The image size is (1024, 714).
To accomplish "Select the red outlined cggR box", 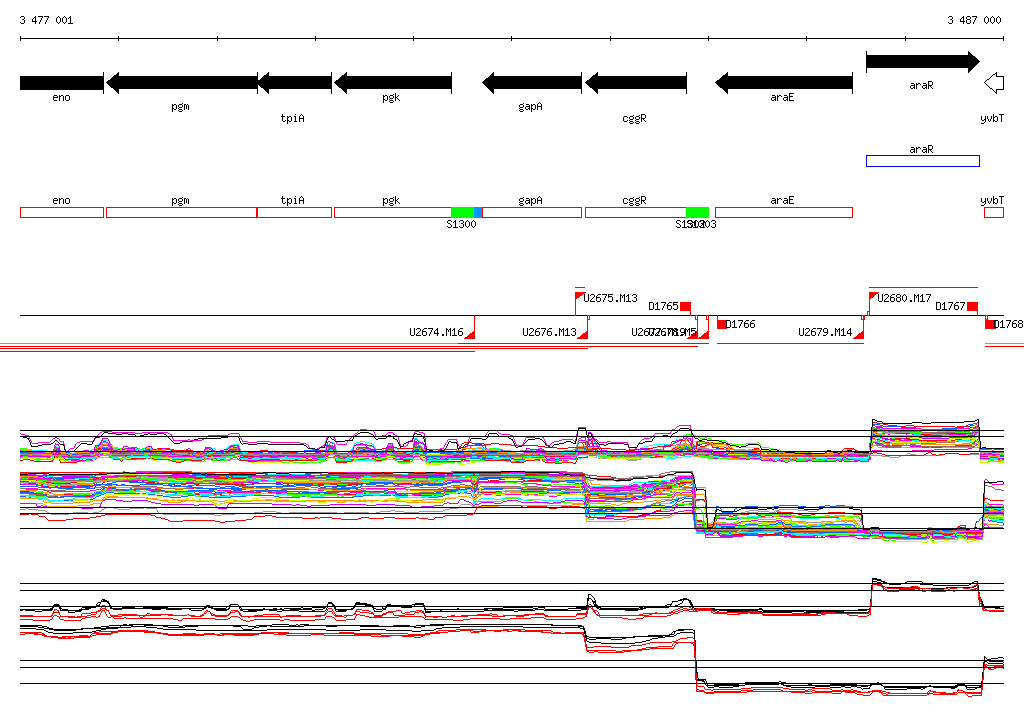I will pyautogui.click(x=635, y=212).
